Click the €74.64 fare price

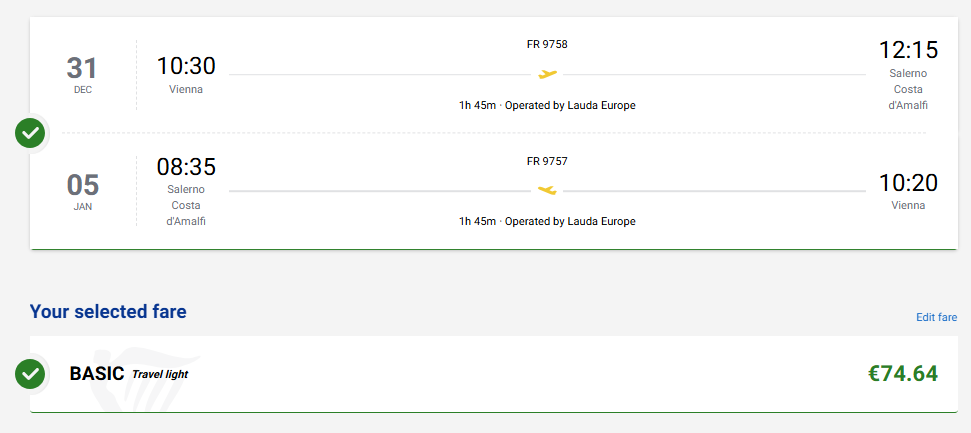pyautogui.click(x=902, y=374)
